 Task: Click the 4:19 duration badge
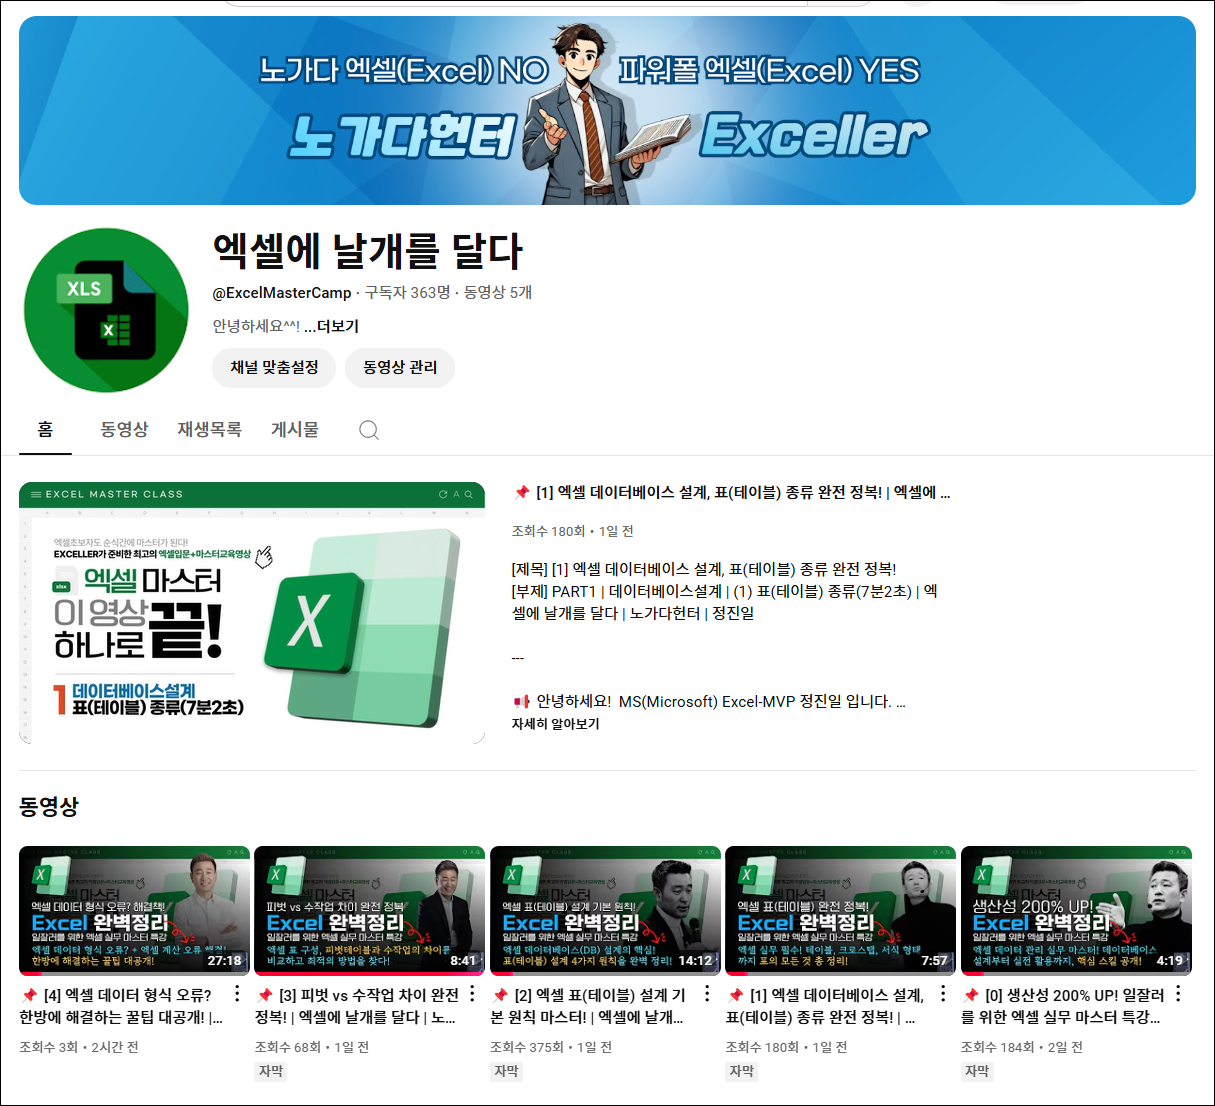tap(1169, 960)
